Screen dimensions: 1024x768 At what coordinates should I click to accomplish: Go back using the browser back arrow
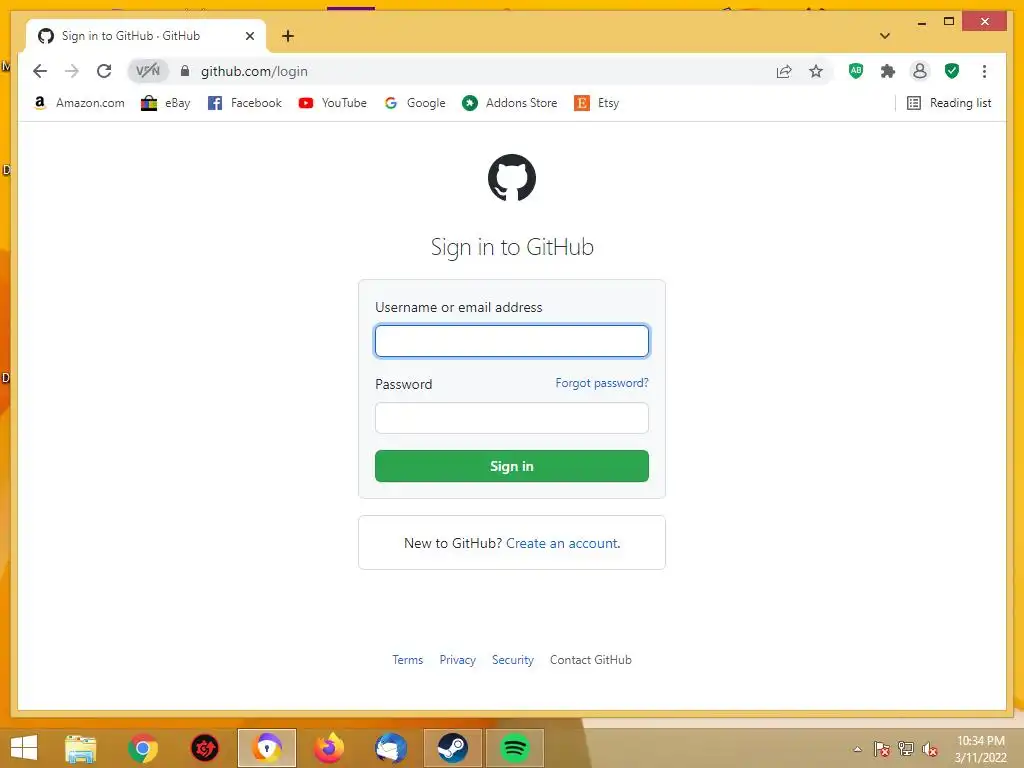(x=40, y=71)
